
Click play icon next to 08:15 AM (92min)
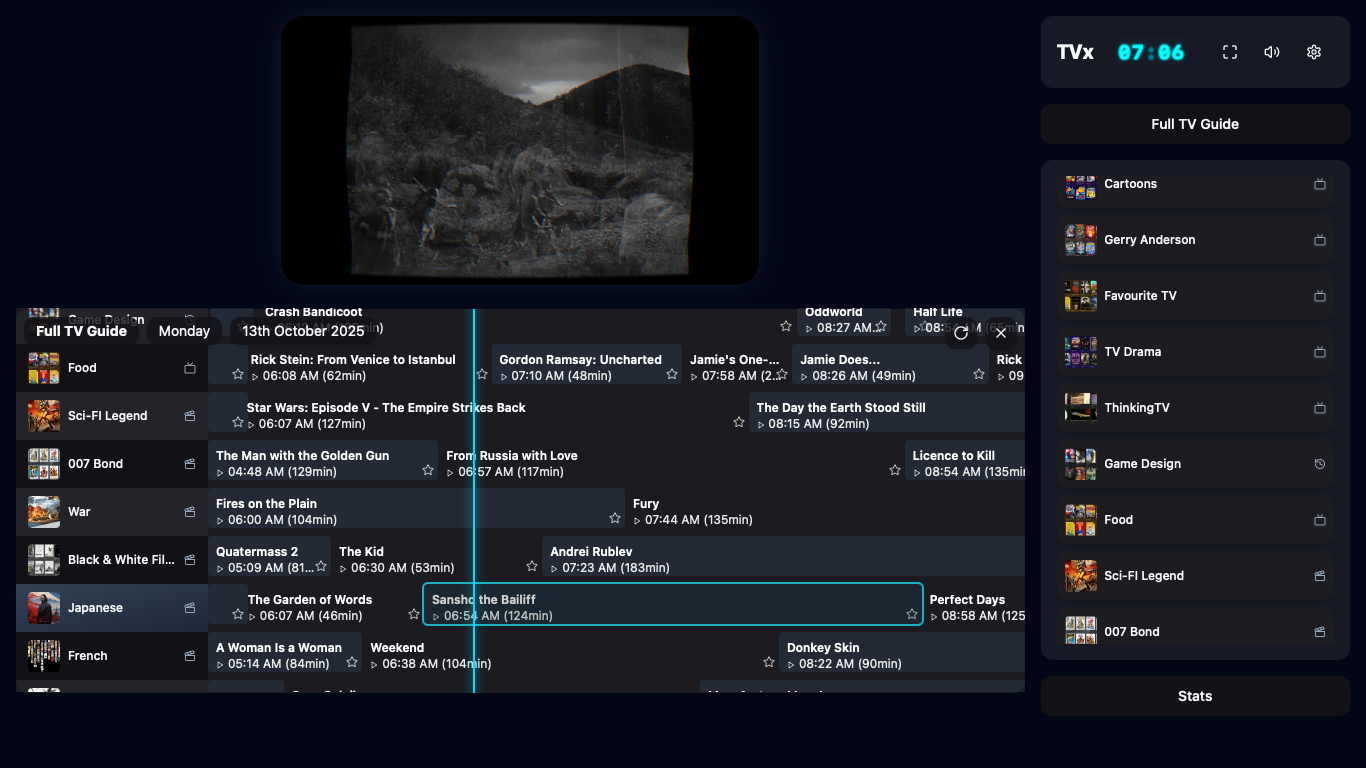coord(761,425)
